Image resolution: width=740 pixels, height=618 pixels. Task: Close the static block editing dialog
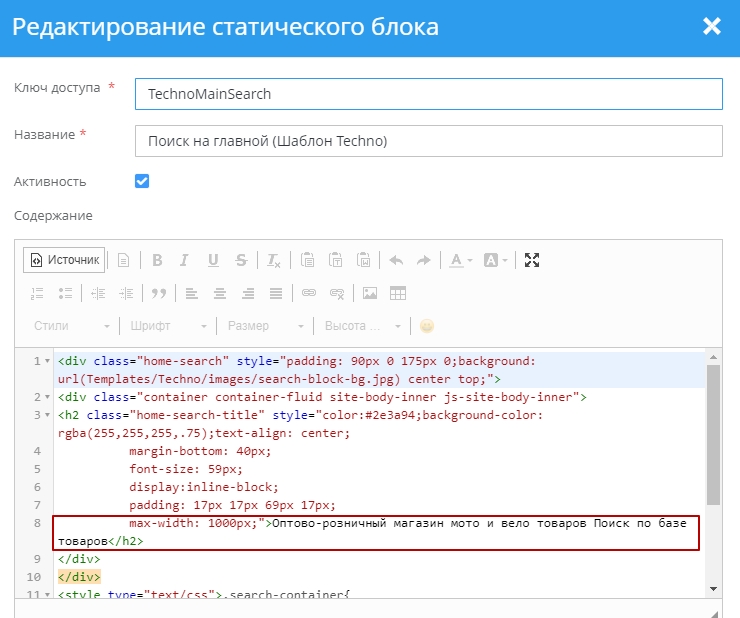pyautogui.click(x=712, y=27)
